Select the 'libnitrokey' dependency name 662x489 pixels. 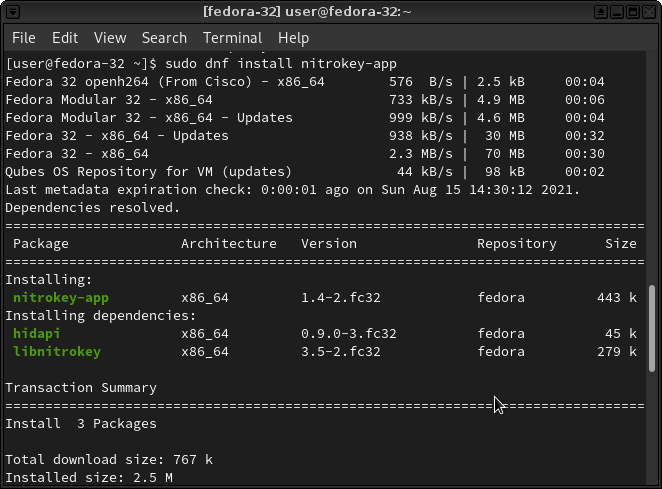(x=57, y=351)
